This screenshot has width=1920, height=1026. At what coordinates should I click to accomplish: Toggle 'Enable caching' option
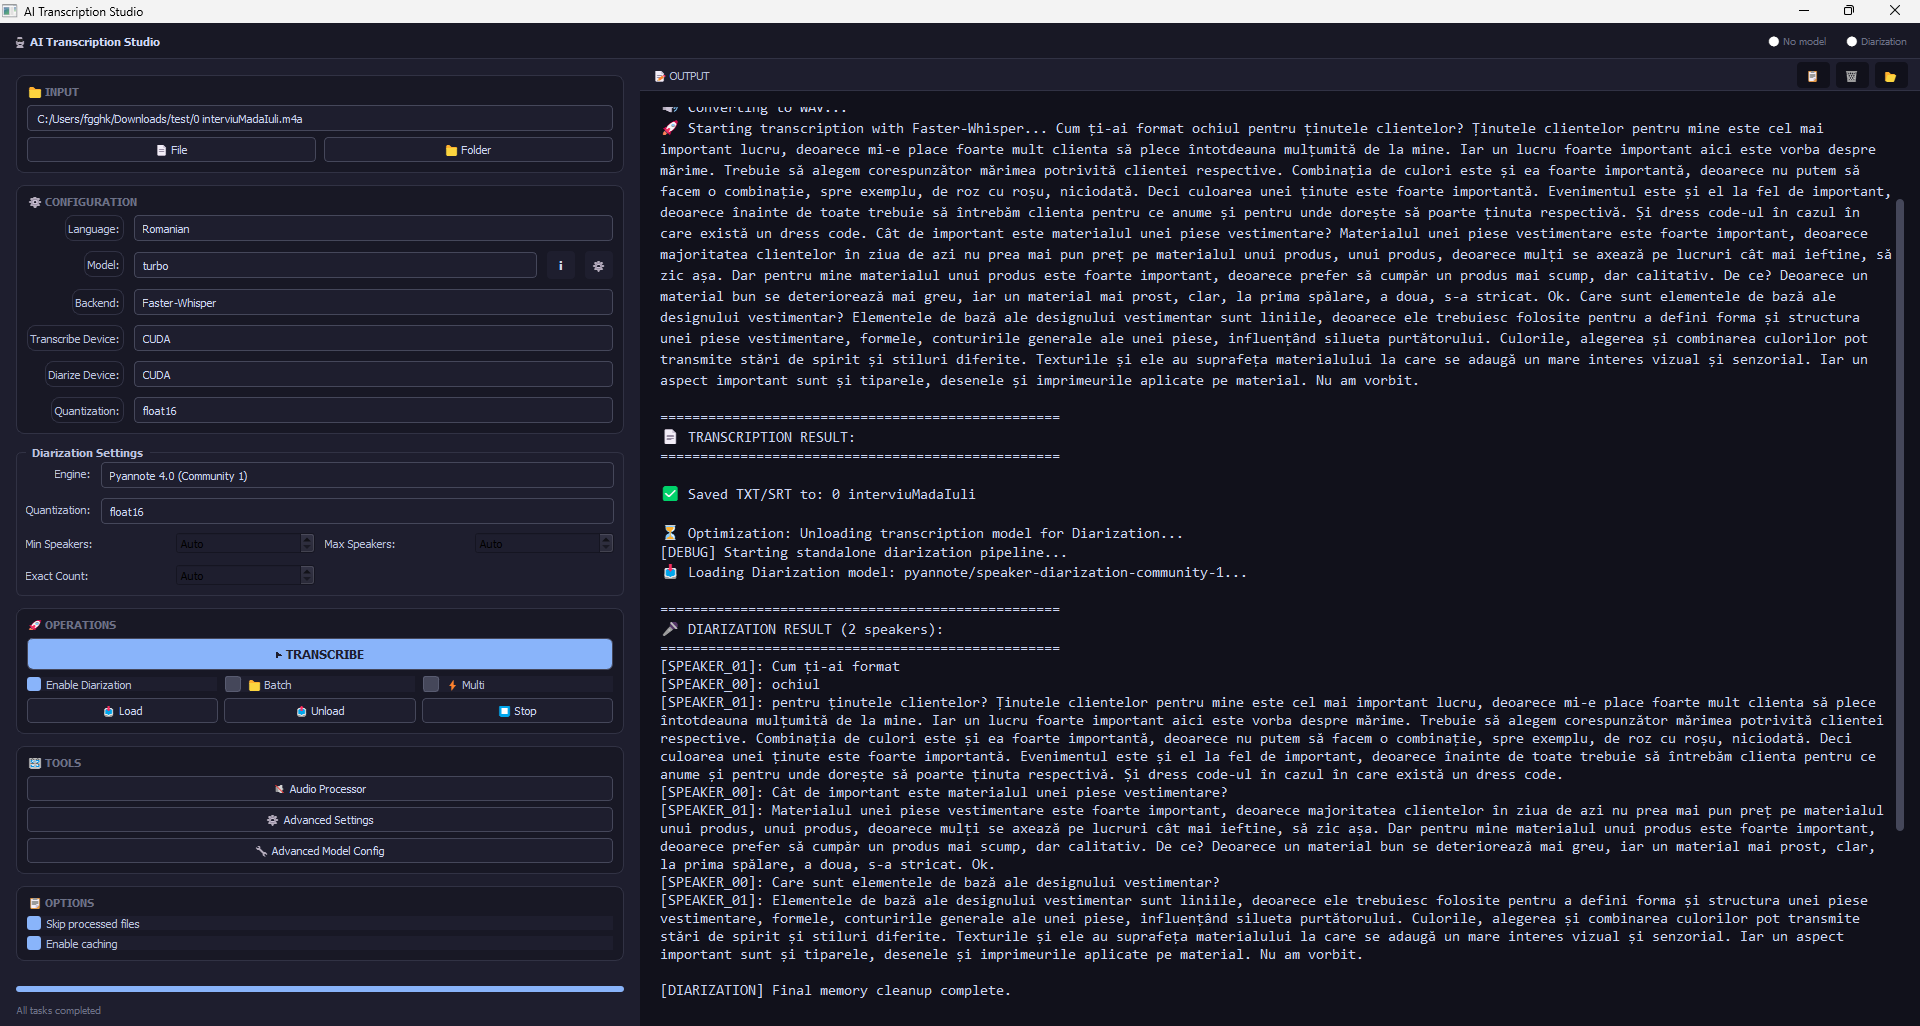[34, 944]
